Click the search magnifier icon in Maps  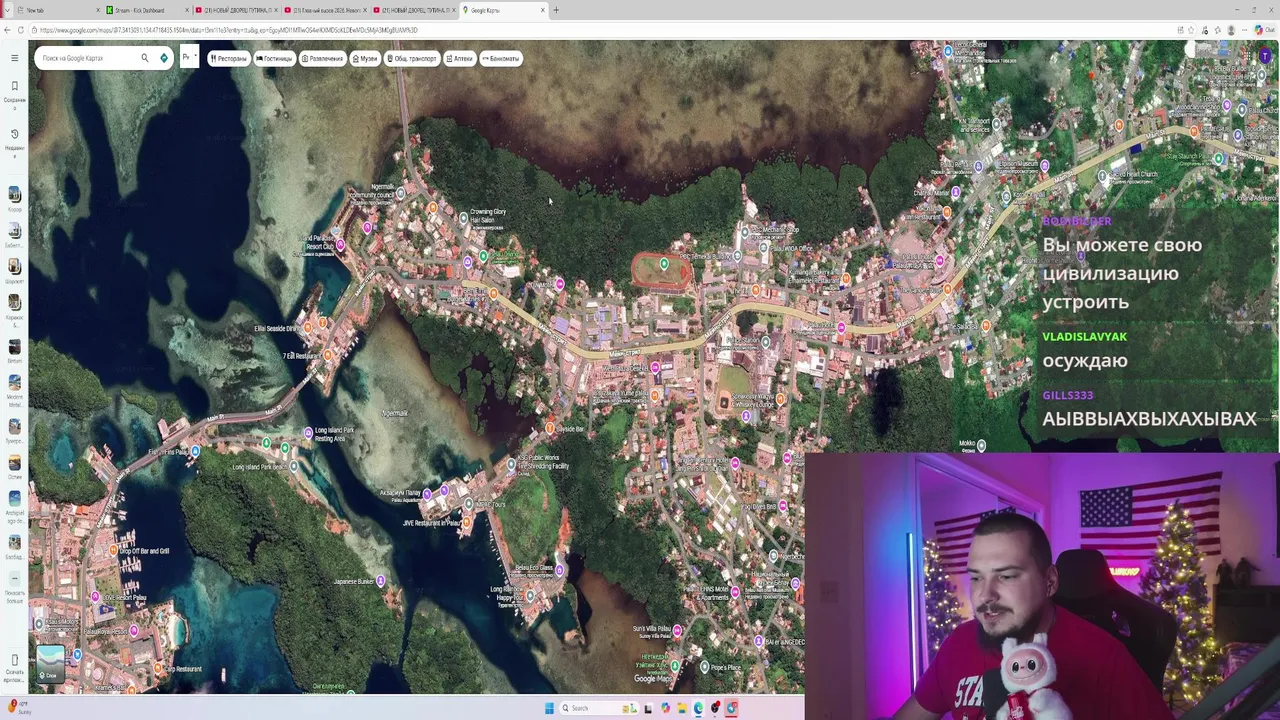(145, 58)
